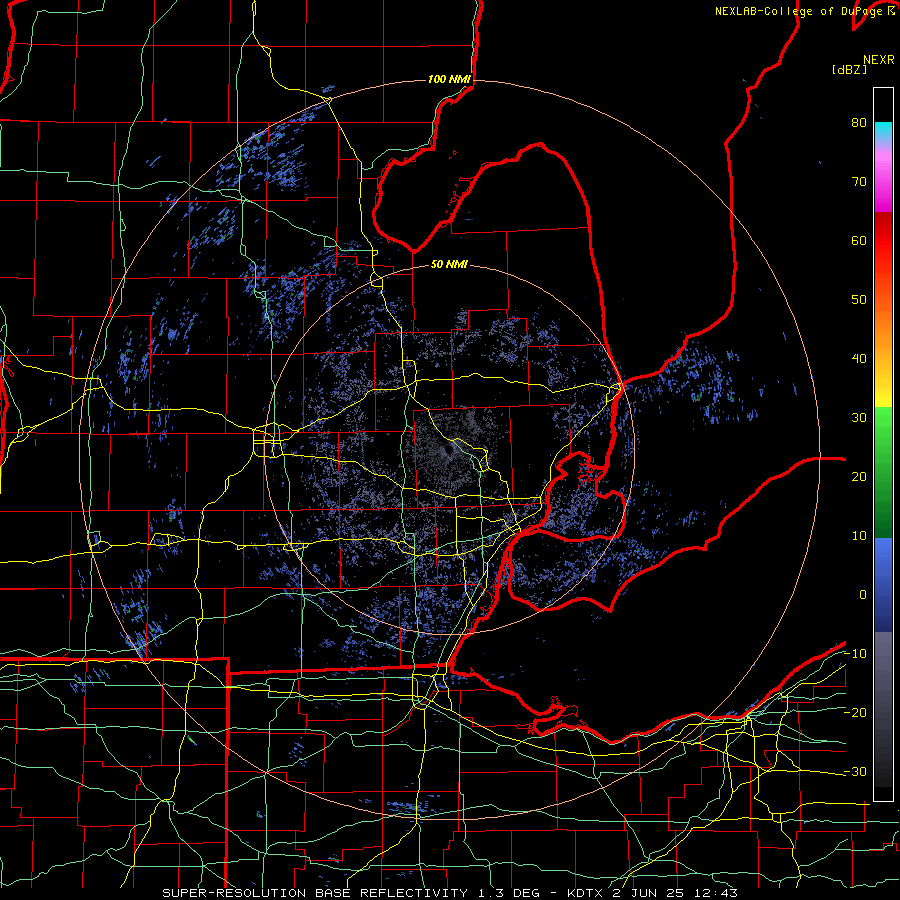Click the 100 NMI range ring label
This screenshot has height=900, width=900.
pos(449,79)
